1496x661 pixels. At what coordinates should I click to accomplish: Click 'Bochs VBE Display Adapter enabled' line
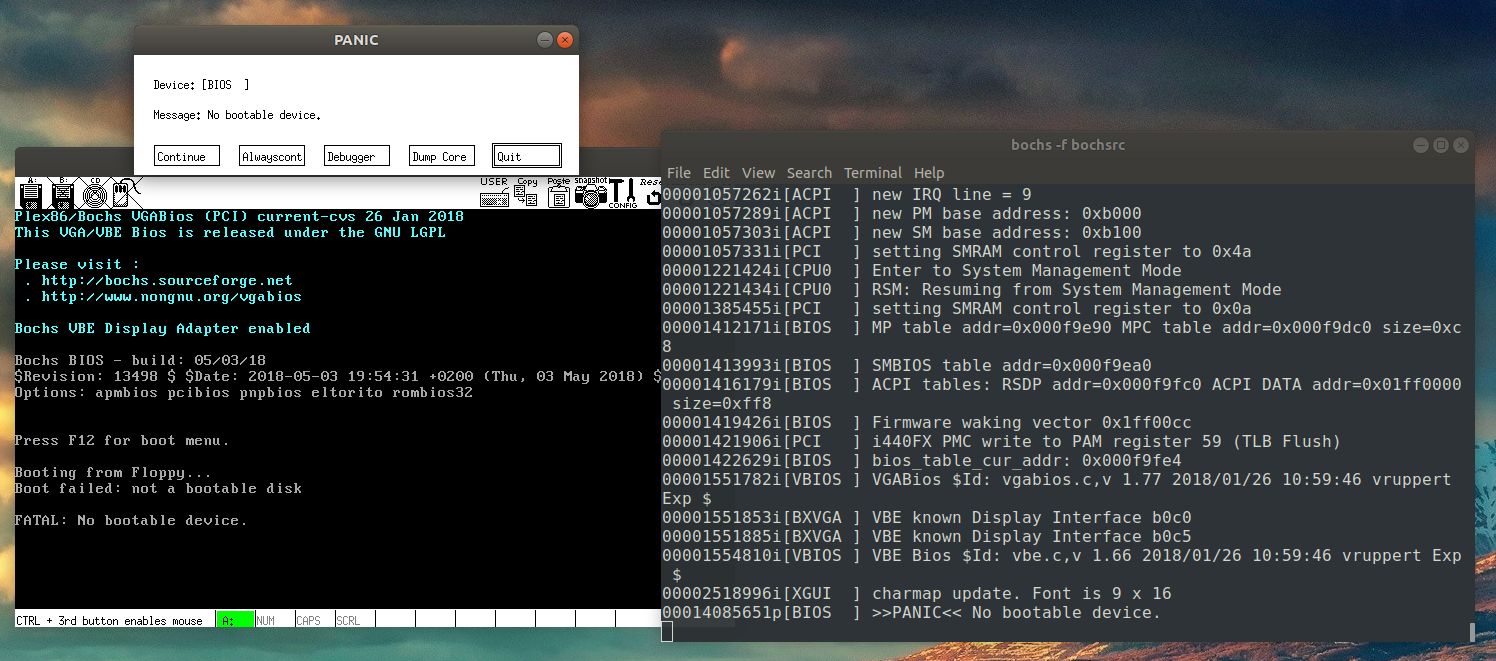(x=163, y=329)
